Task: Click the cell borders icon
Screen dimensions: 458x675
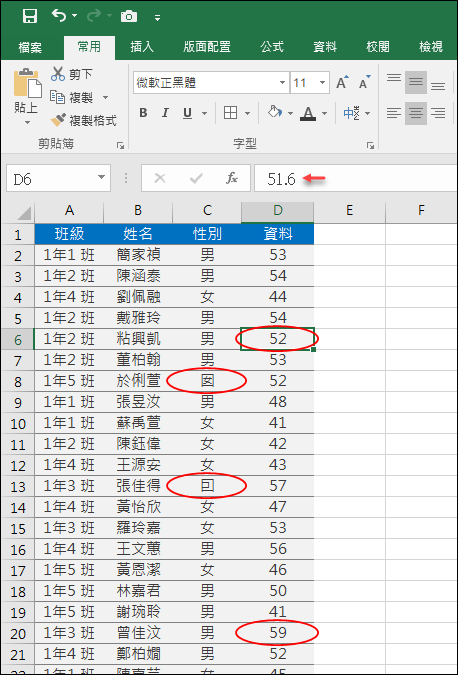Action: [231, 113]
